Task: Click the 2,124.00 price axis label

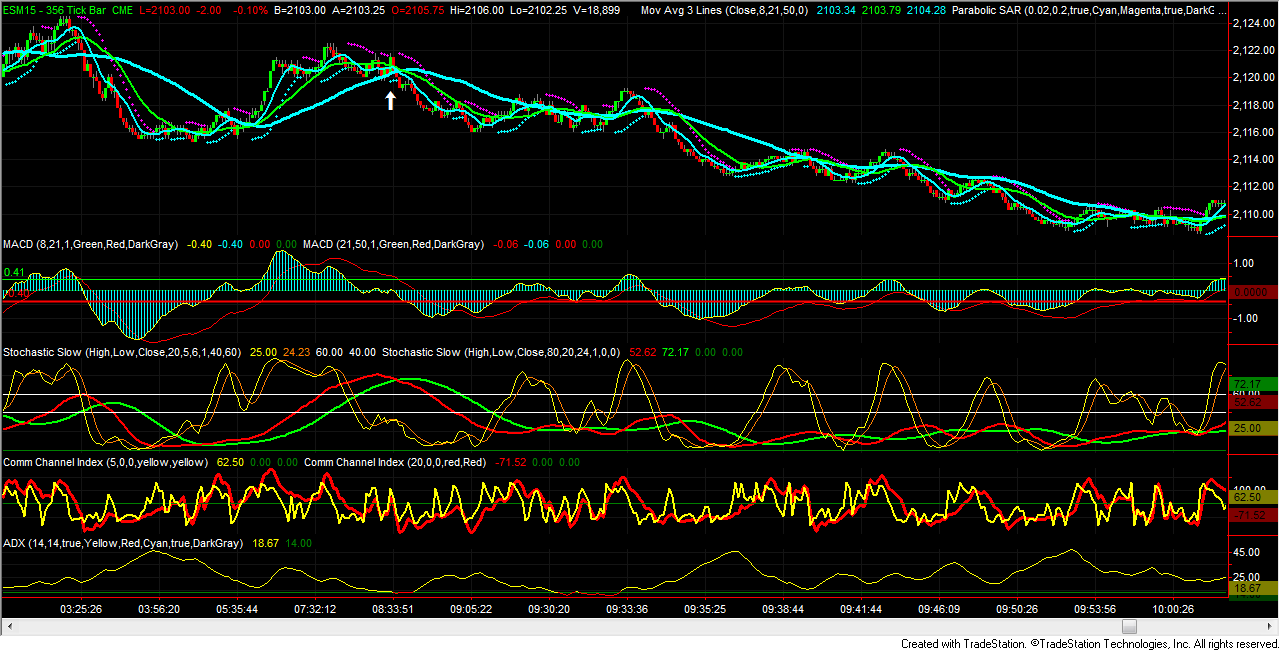Action: click(x=1252, y=23)
